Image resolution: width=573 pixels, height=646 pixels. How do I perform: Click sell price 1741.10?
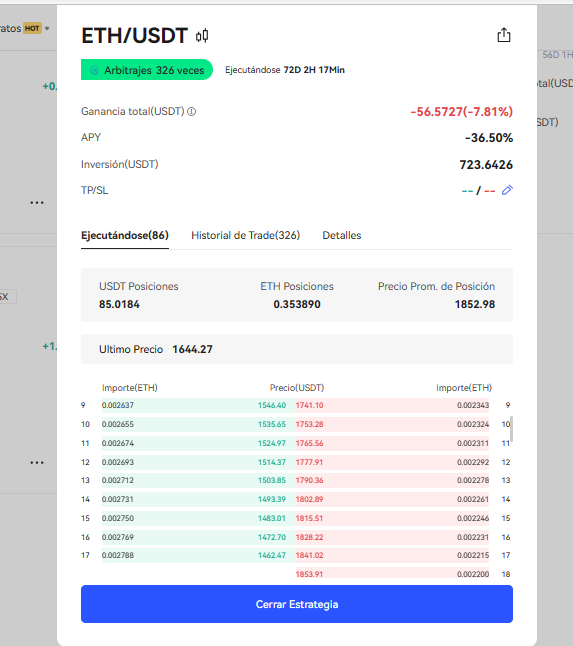[309, 405]
